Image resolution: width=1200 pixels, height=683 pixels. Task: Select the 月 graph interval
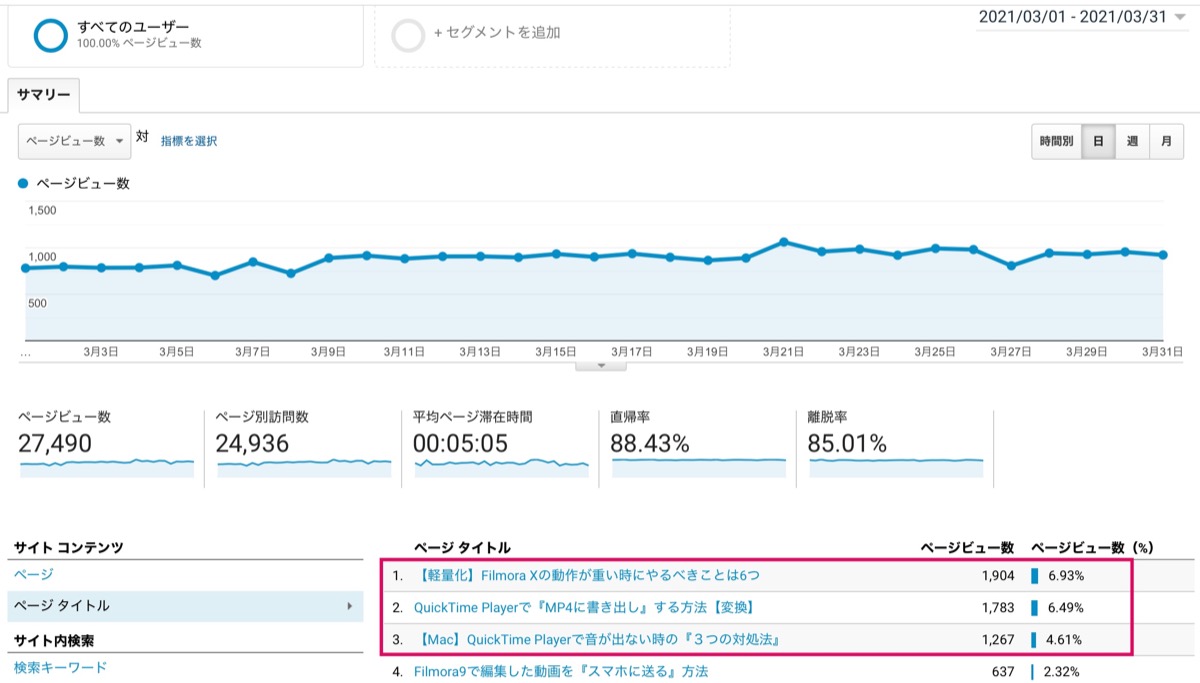[x=1166, y=141]
